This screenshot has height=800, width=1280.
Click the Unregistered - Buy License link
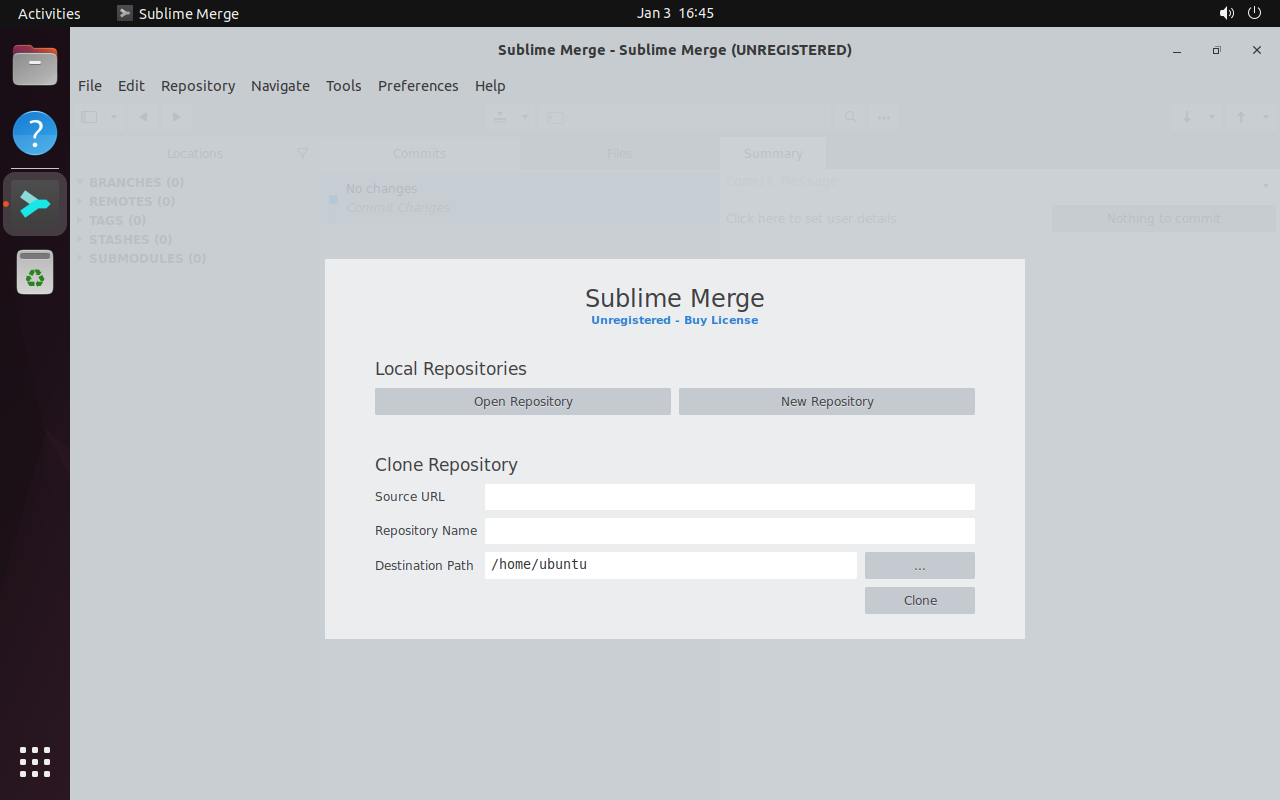675,320
